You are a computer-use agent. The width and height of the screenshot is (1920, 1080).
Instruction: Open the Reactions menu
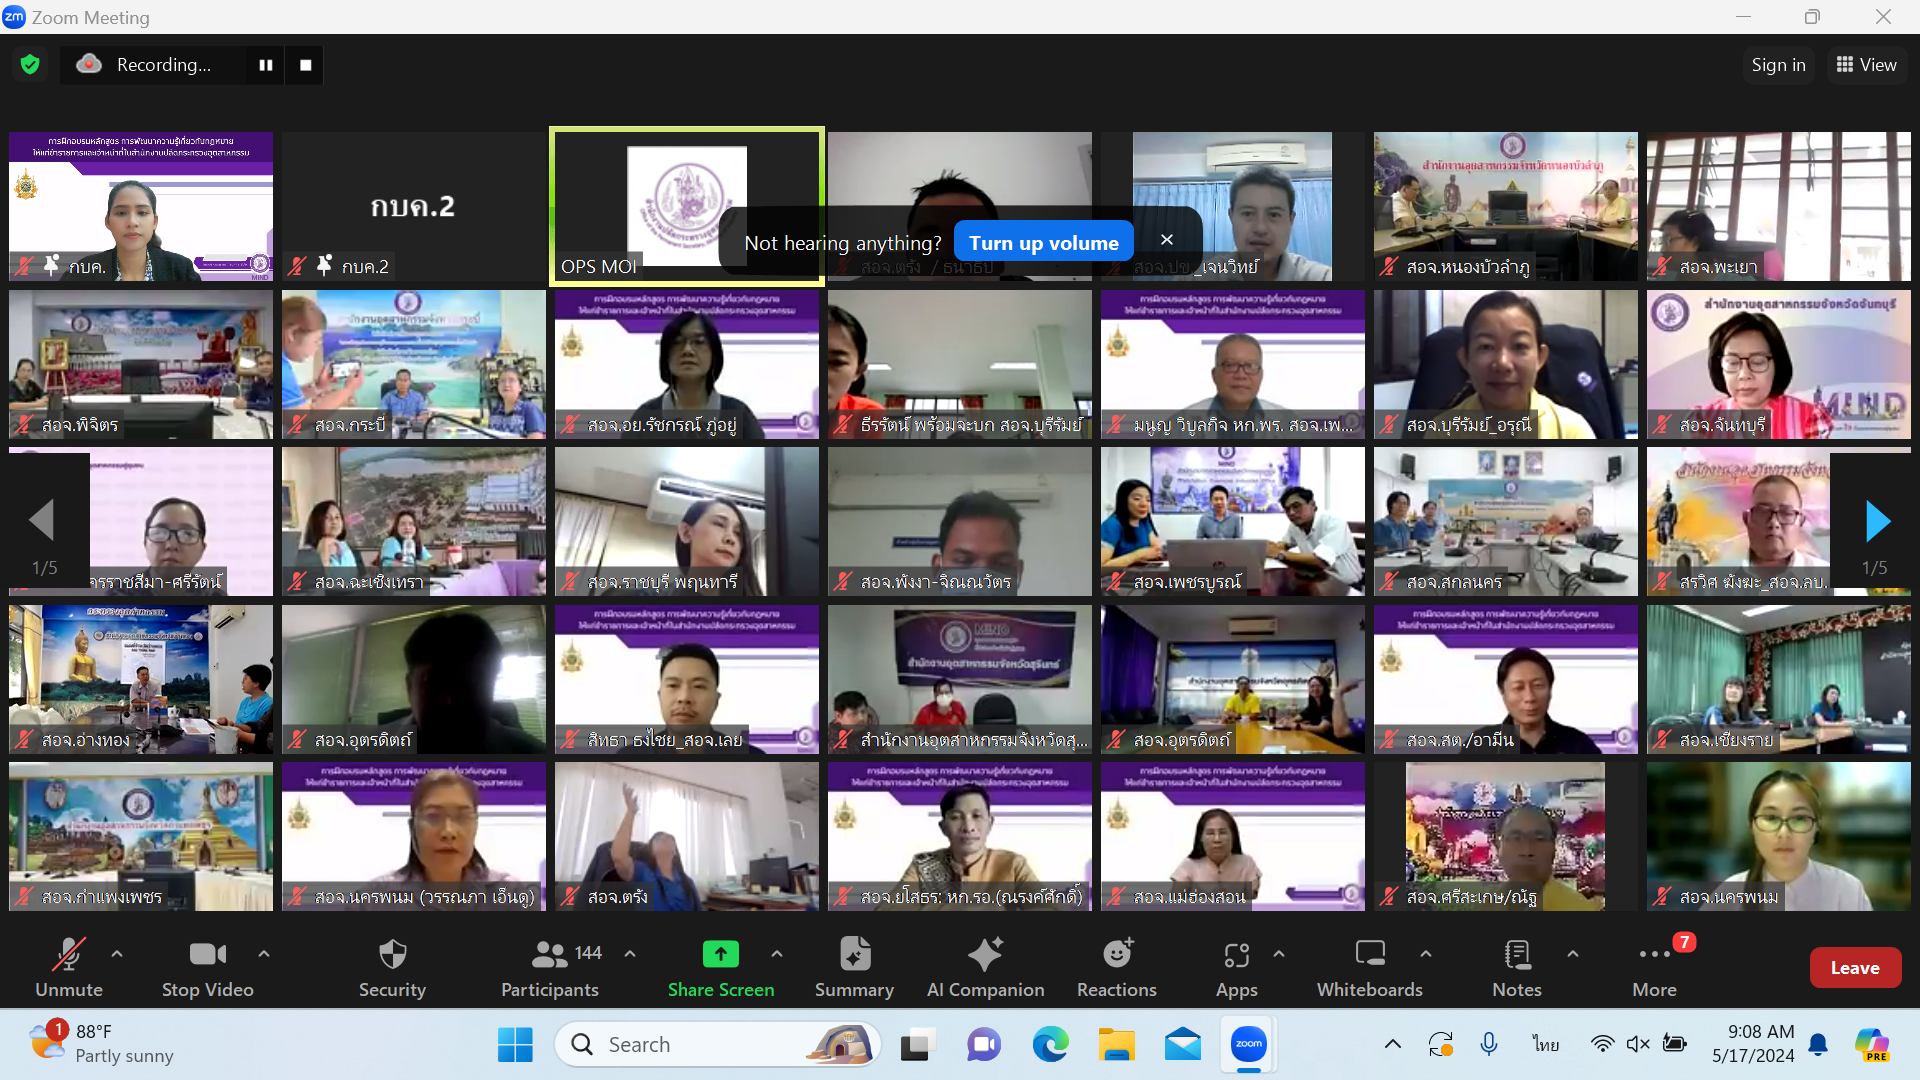pos(1116,955)
